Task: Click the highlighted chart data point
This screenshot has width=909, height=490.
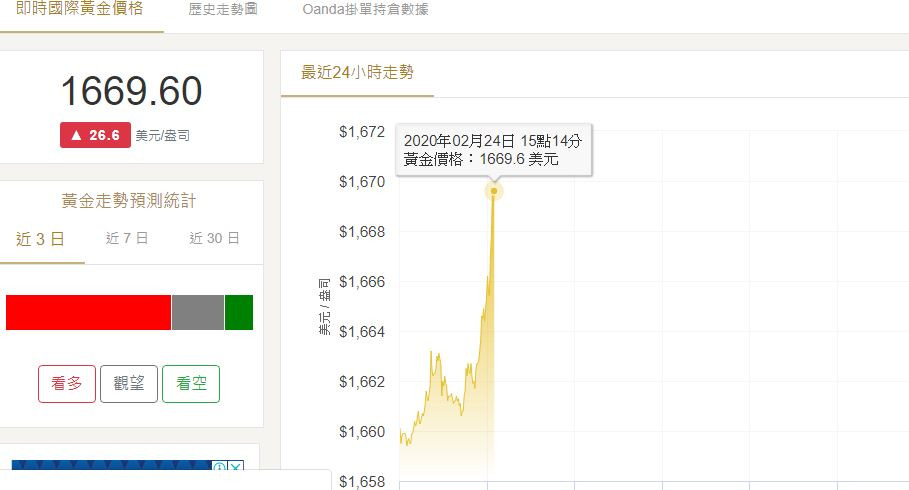Action: tap(494, 191)
